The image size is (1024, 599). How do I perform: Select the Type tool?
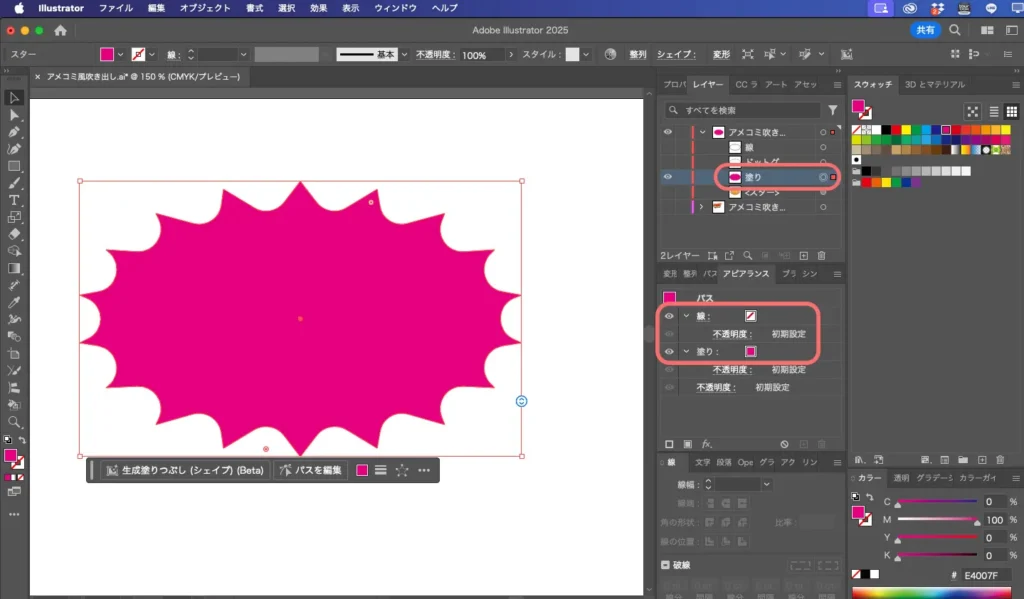(14, 200)
